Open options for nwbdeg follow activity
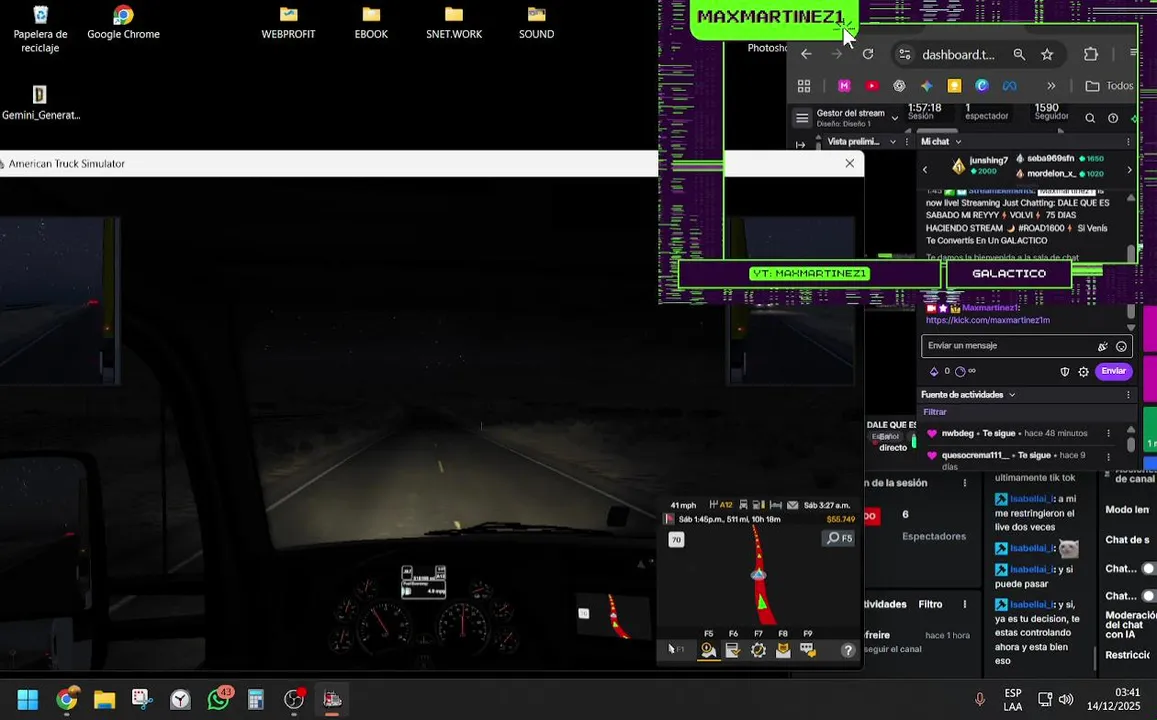1157x720 pixels. 1108,434
